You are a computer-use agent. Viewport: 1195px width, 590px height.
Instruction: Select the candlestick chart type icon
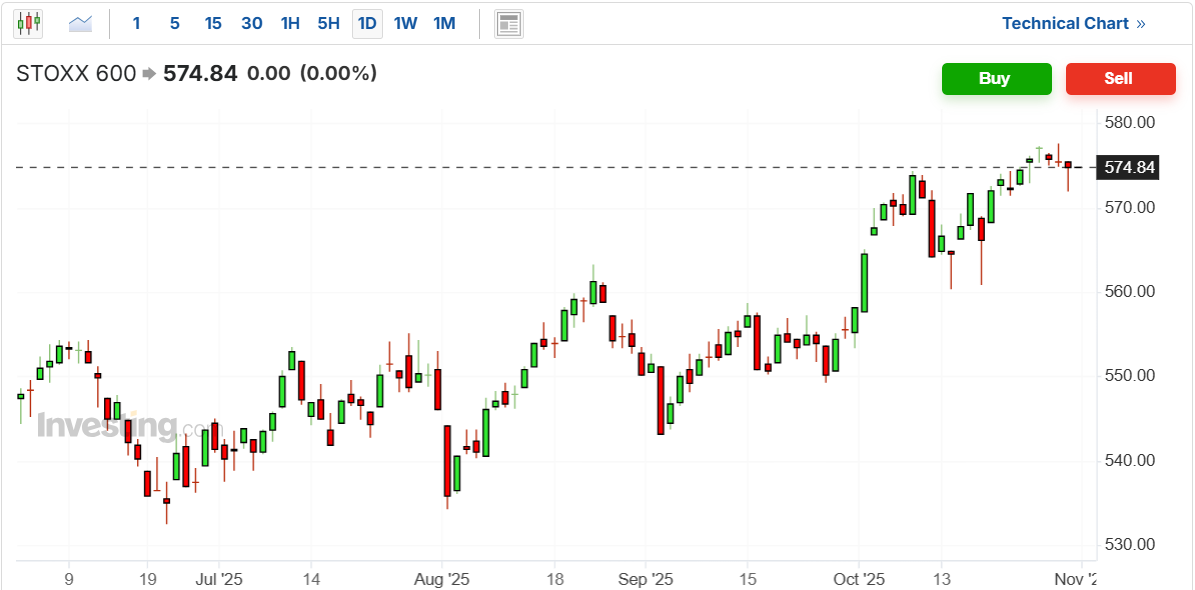pyautogui.click(x=28, y=23)
